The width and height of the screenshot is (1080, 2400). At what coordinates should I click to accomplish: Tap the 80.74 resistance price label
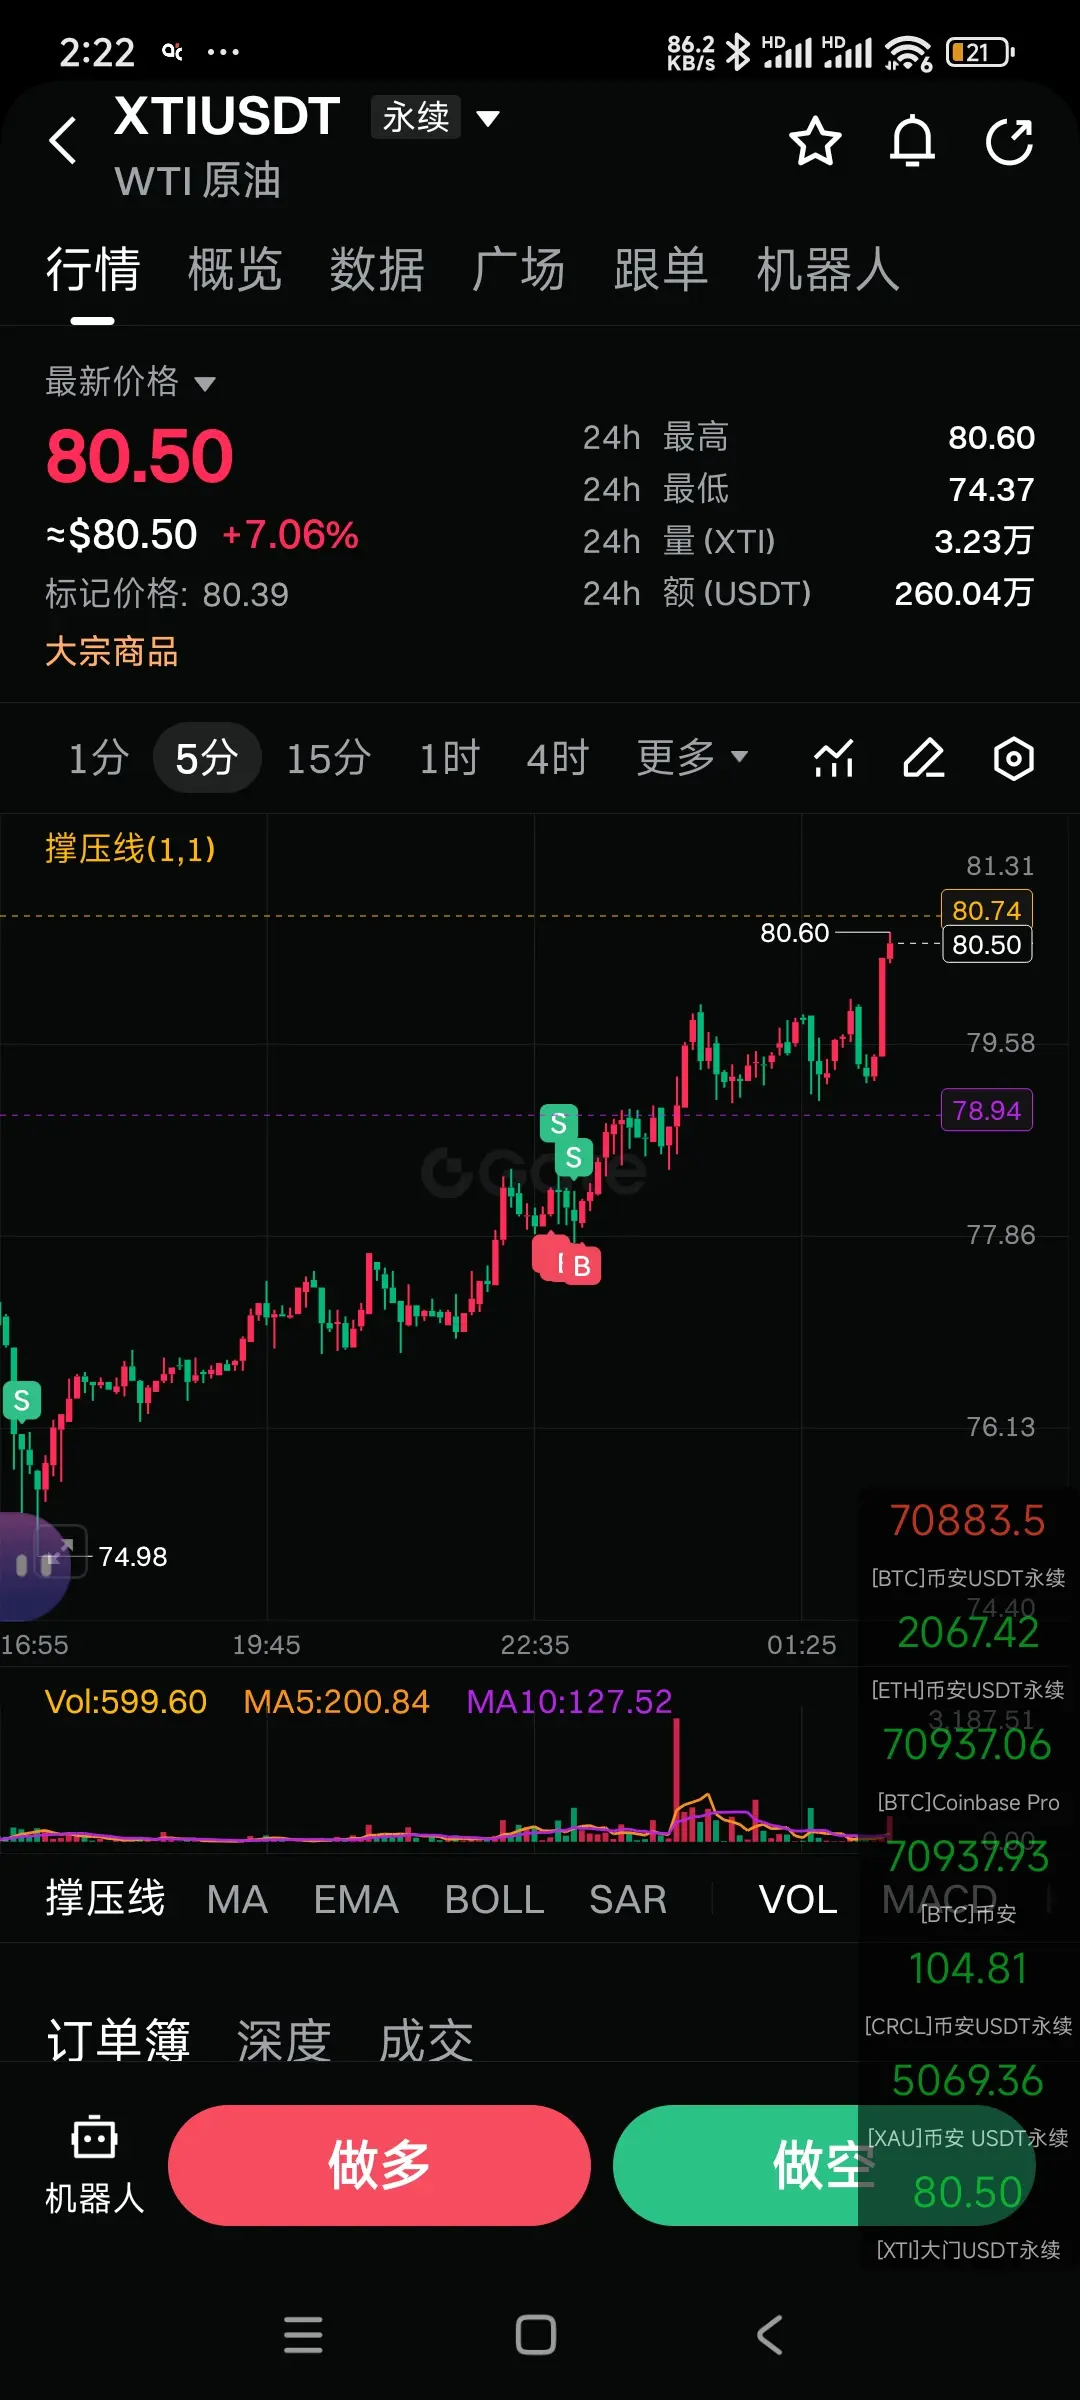[x=987, y=910]
